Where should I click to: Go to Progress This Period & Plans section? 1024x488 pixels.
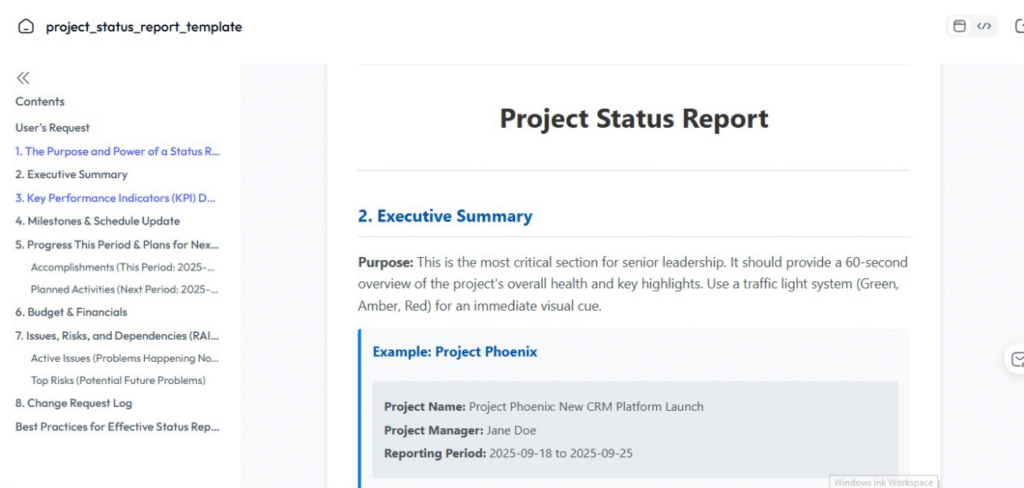pos(116,244)
